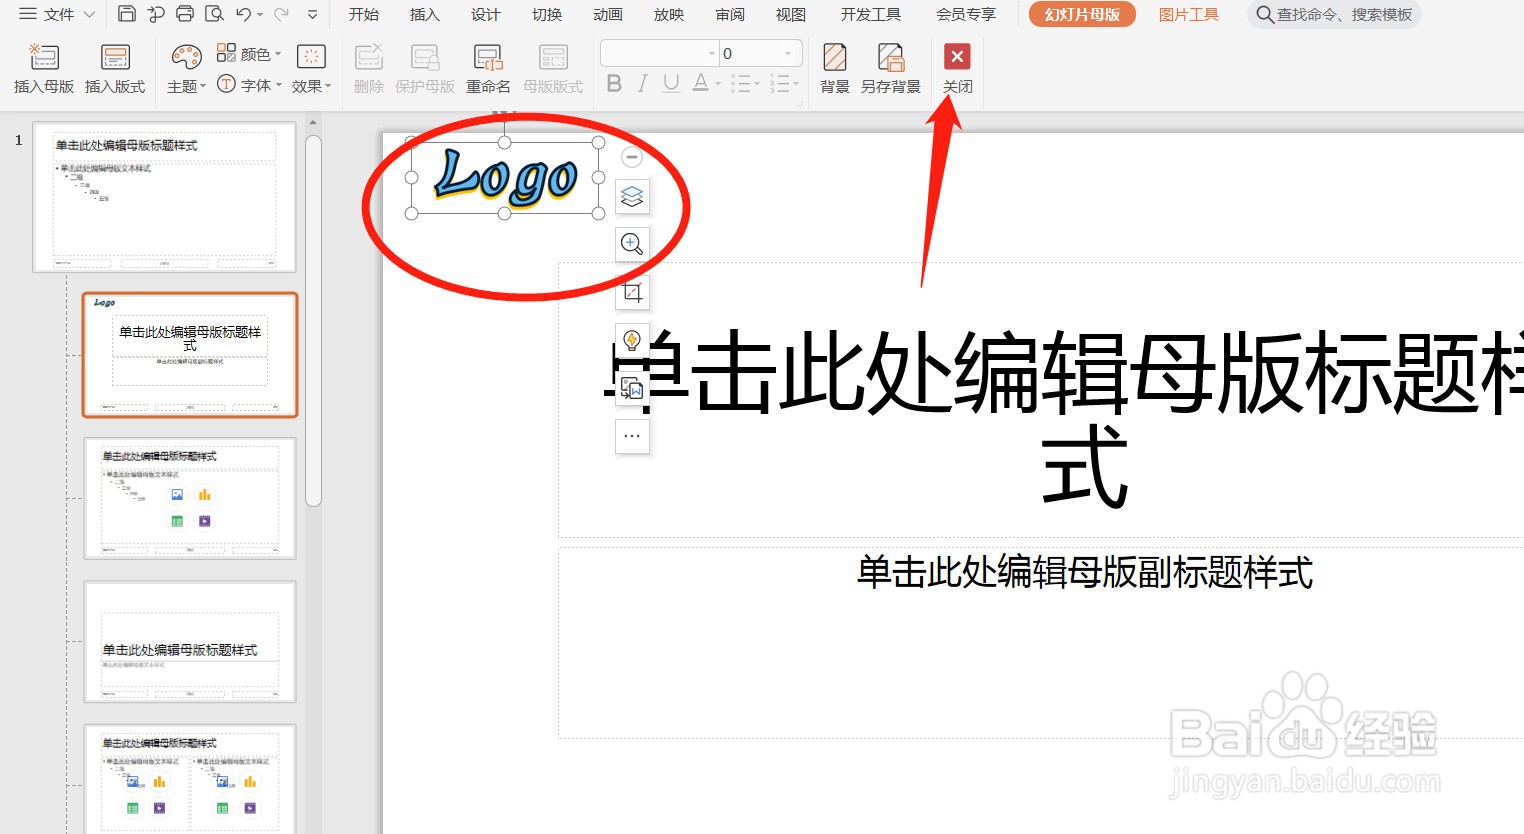The height and width of the screenshot is (834, 1524).
Task: Open the 开发工具 (Developer) tab
Action: point(871,14)
